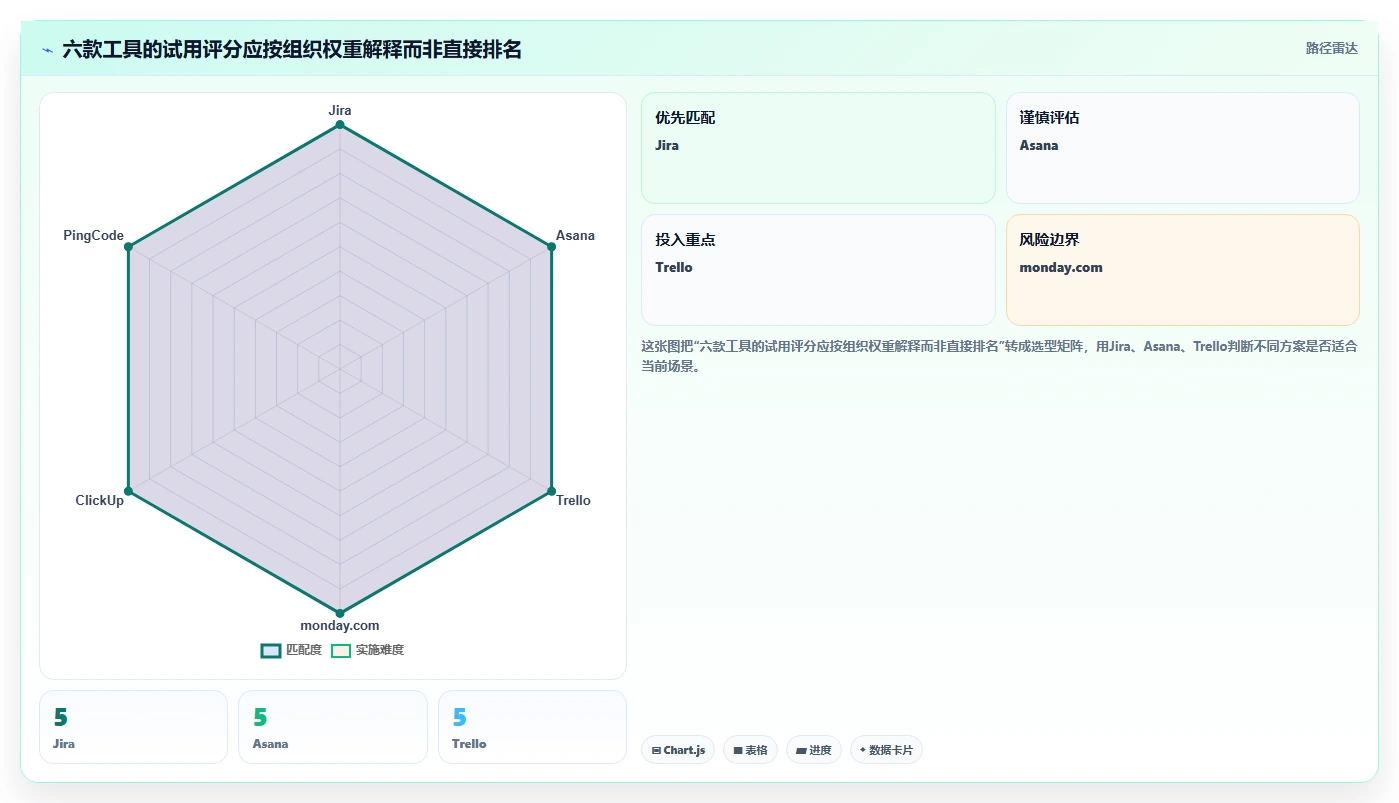Select the PingCode data point on radar
This screenshot has height=803, width=1399.
(x=129, y=247)
